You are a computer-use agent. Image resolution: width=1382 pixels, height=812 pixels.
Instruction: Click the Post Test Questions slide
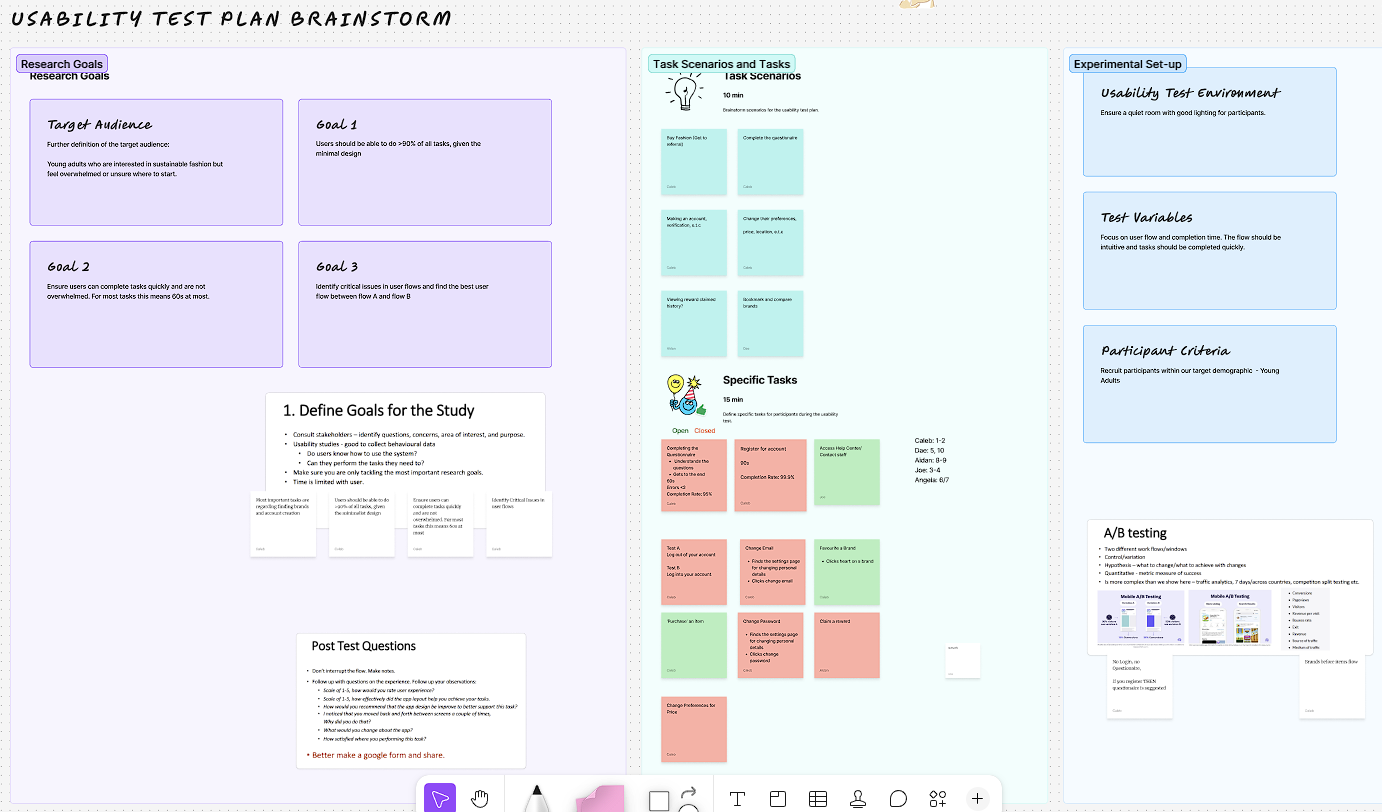(411, 700)
